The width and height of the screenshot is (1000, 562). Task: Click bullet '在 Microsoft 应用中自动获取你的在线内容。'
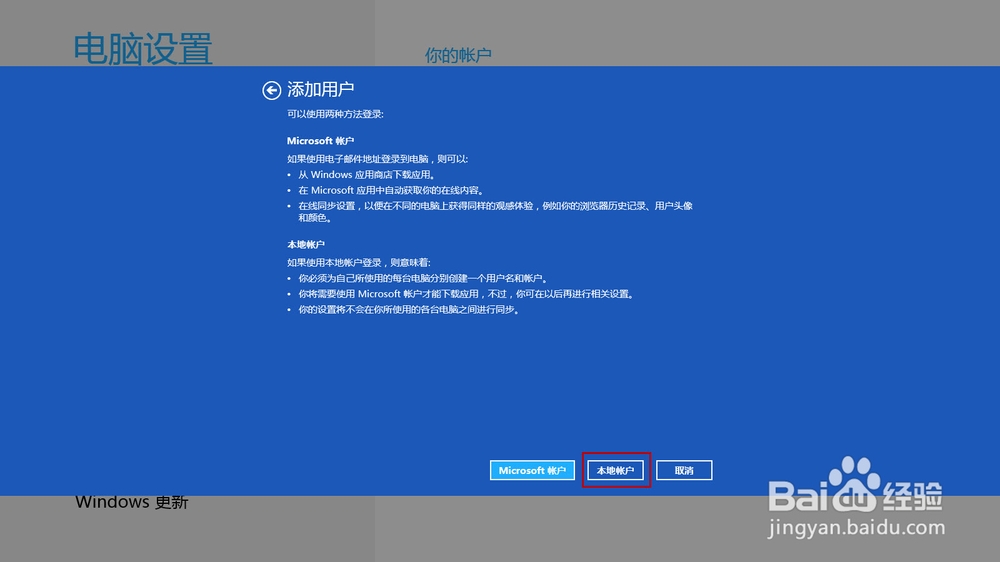tap(392, 190)
